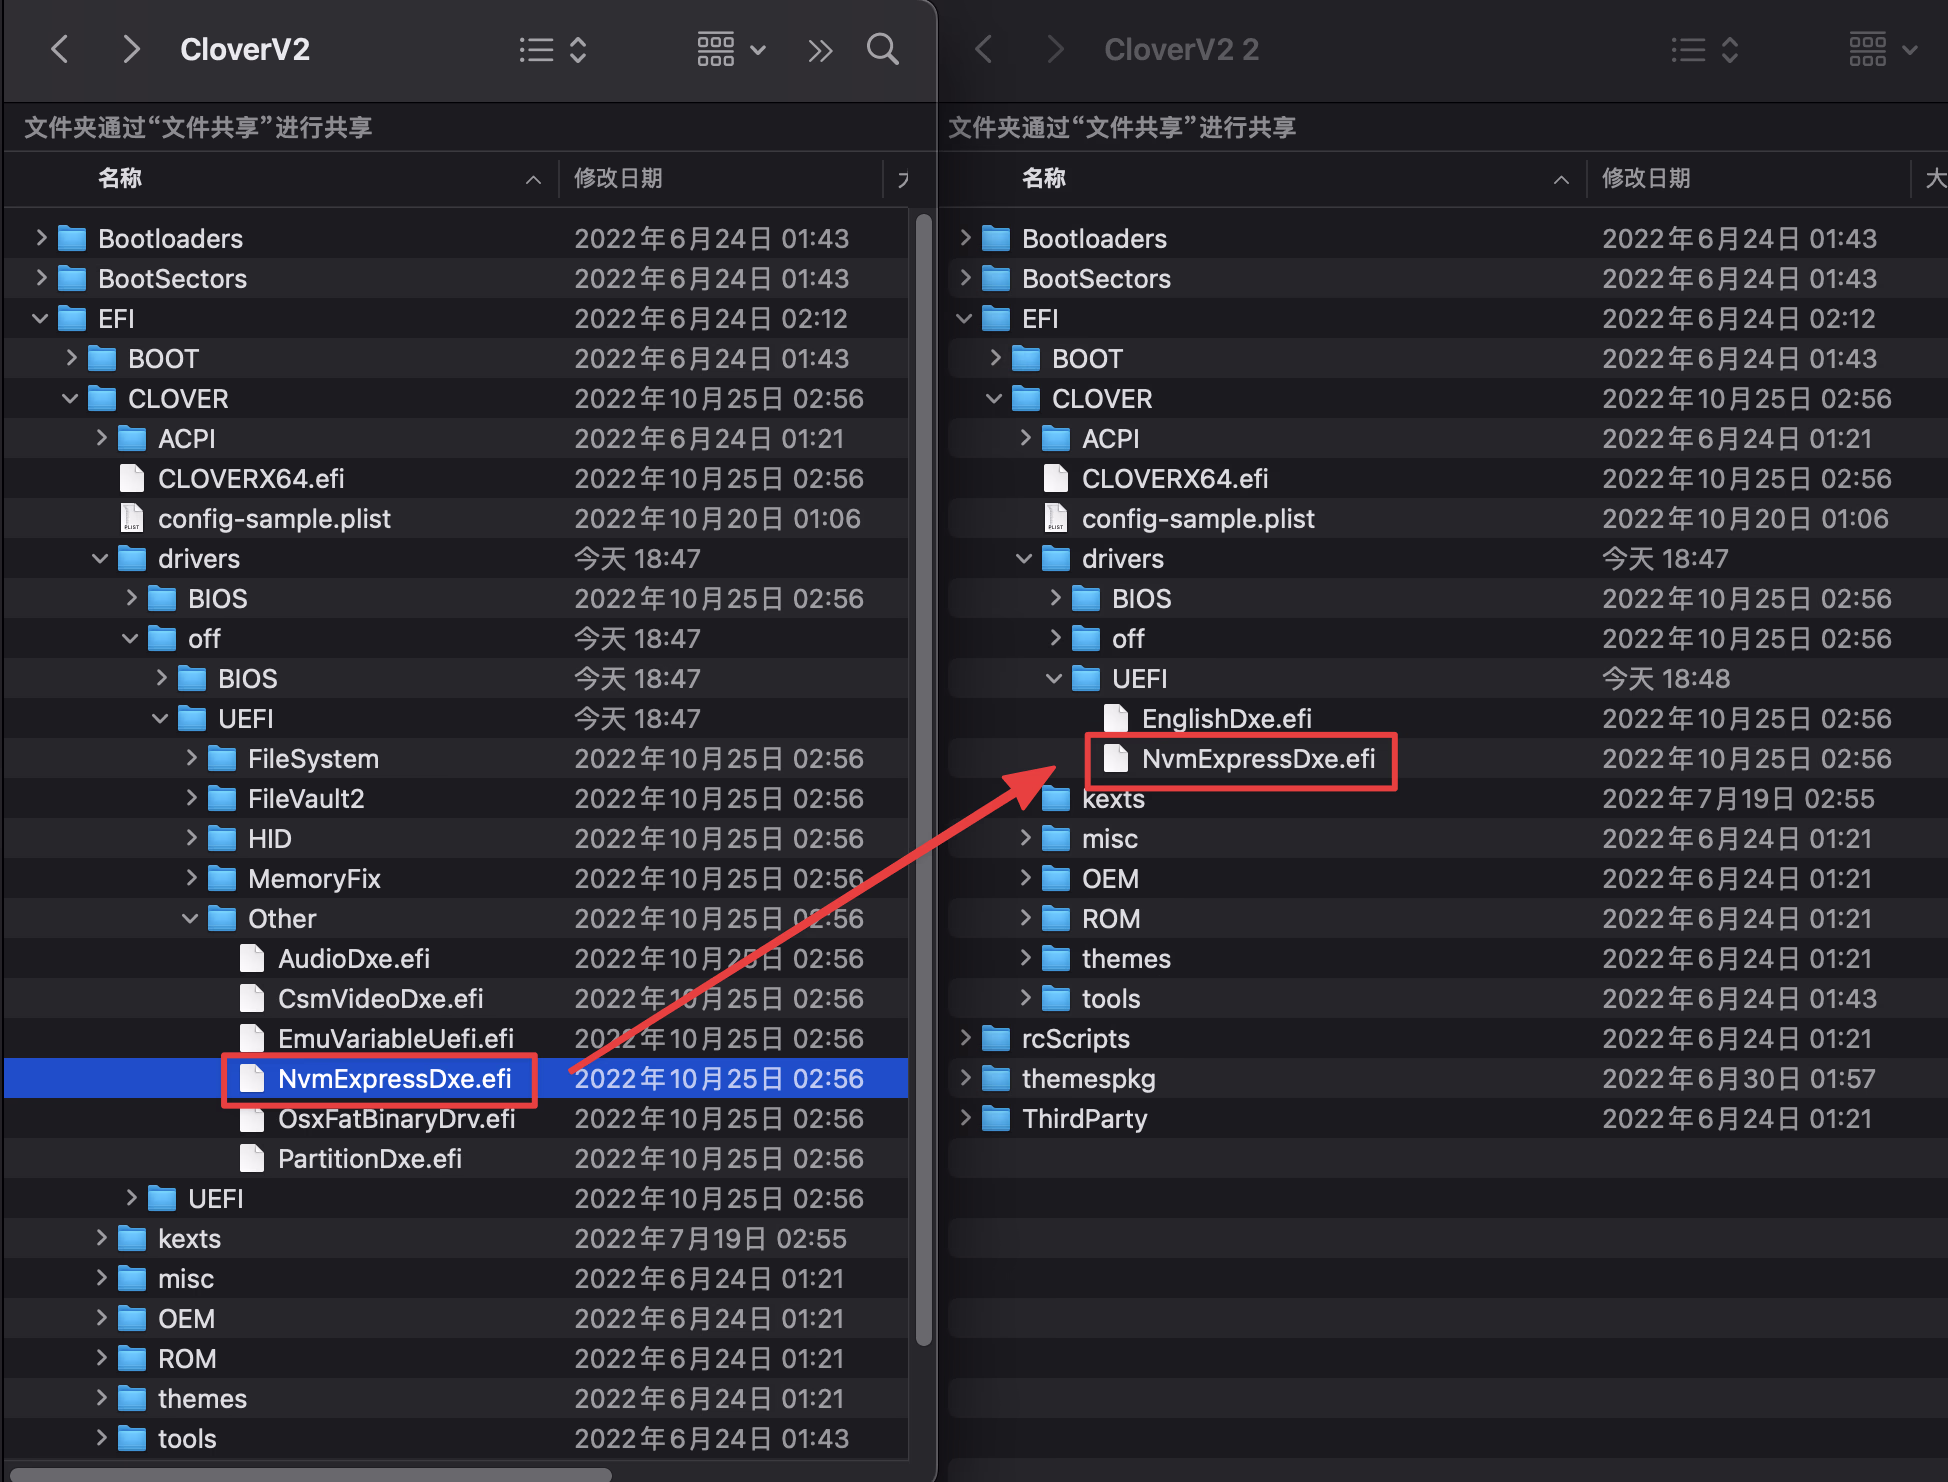Expand the off folder in right window
This screenshot has width=1948, height=1482.
coord(1055,638)
